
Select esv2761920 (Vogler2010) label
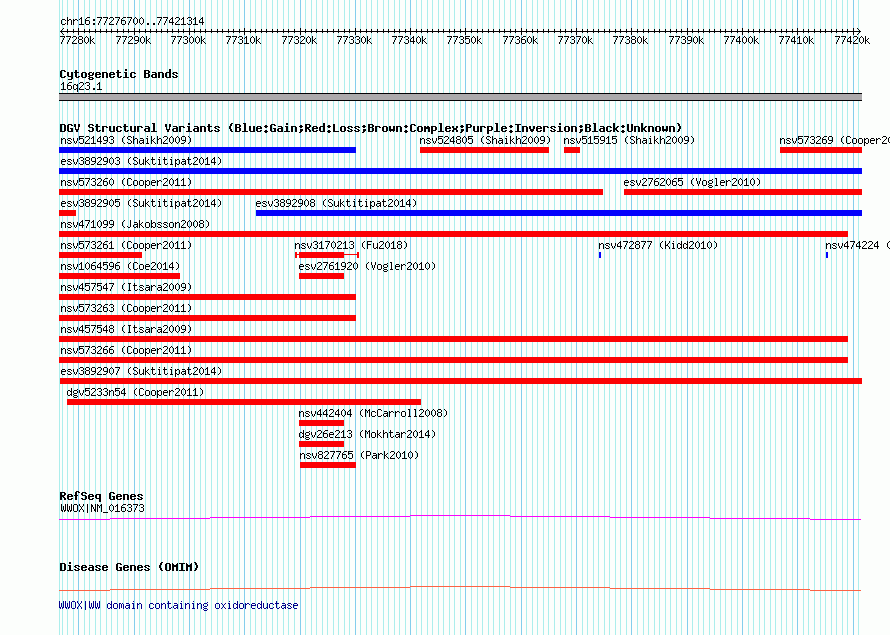pos(367,266)
